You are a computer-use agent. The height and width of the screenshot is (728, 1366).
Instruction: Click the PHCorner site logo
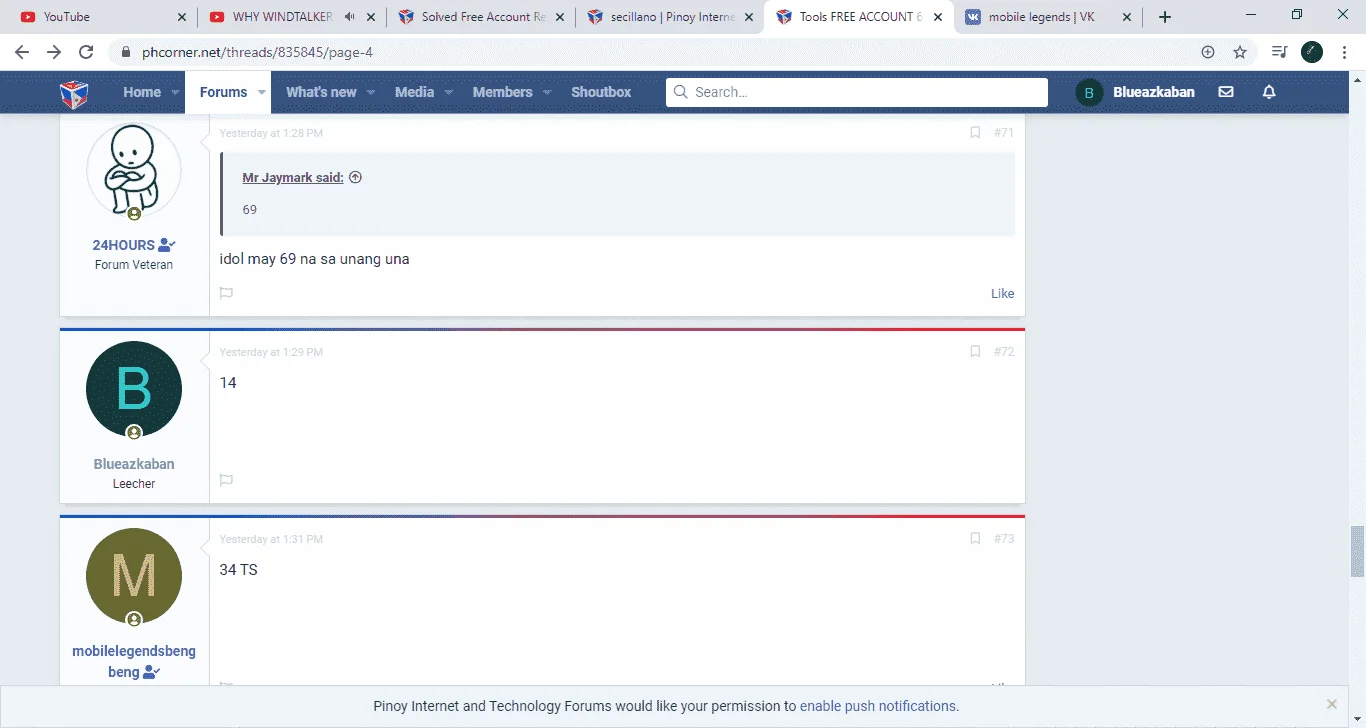74,93
